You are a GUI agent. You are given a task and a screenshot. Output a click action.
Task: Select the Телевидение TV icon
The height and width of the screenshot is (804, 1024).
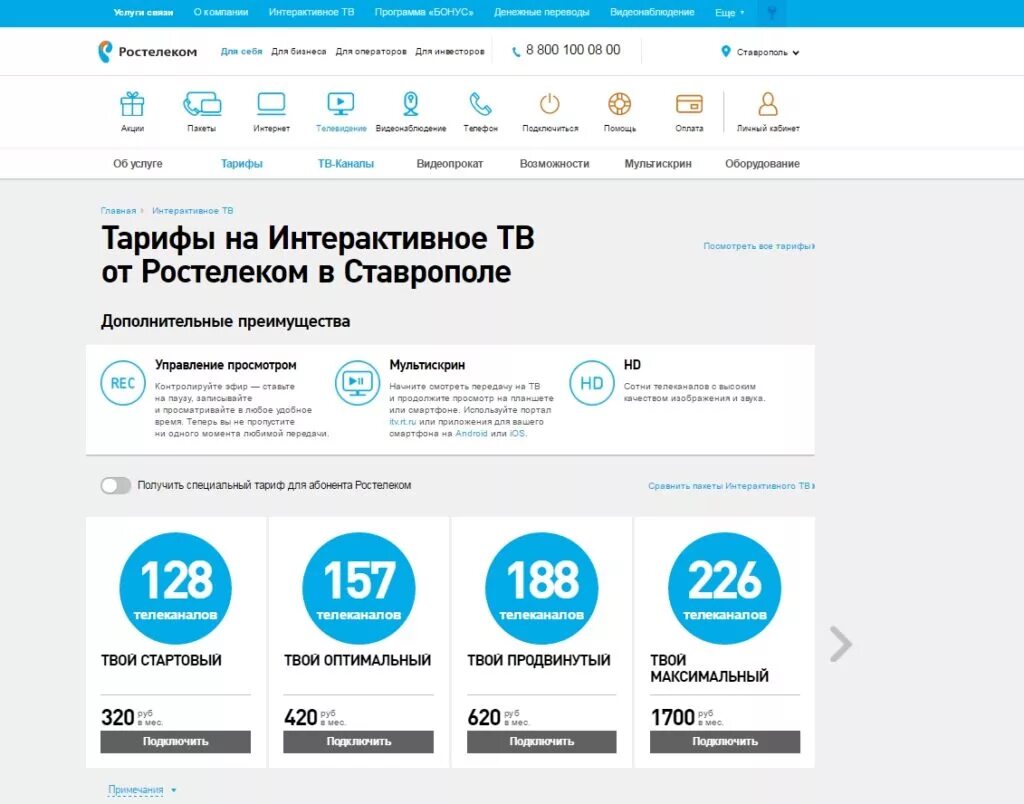click(x=341, y=104)
